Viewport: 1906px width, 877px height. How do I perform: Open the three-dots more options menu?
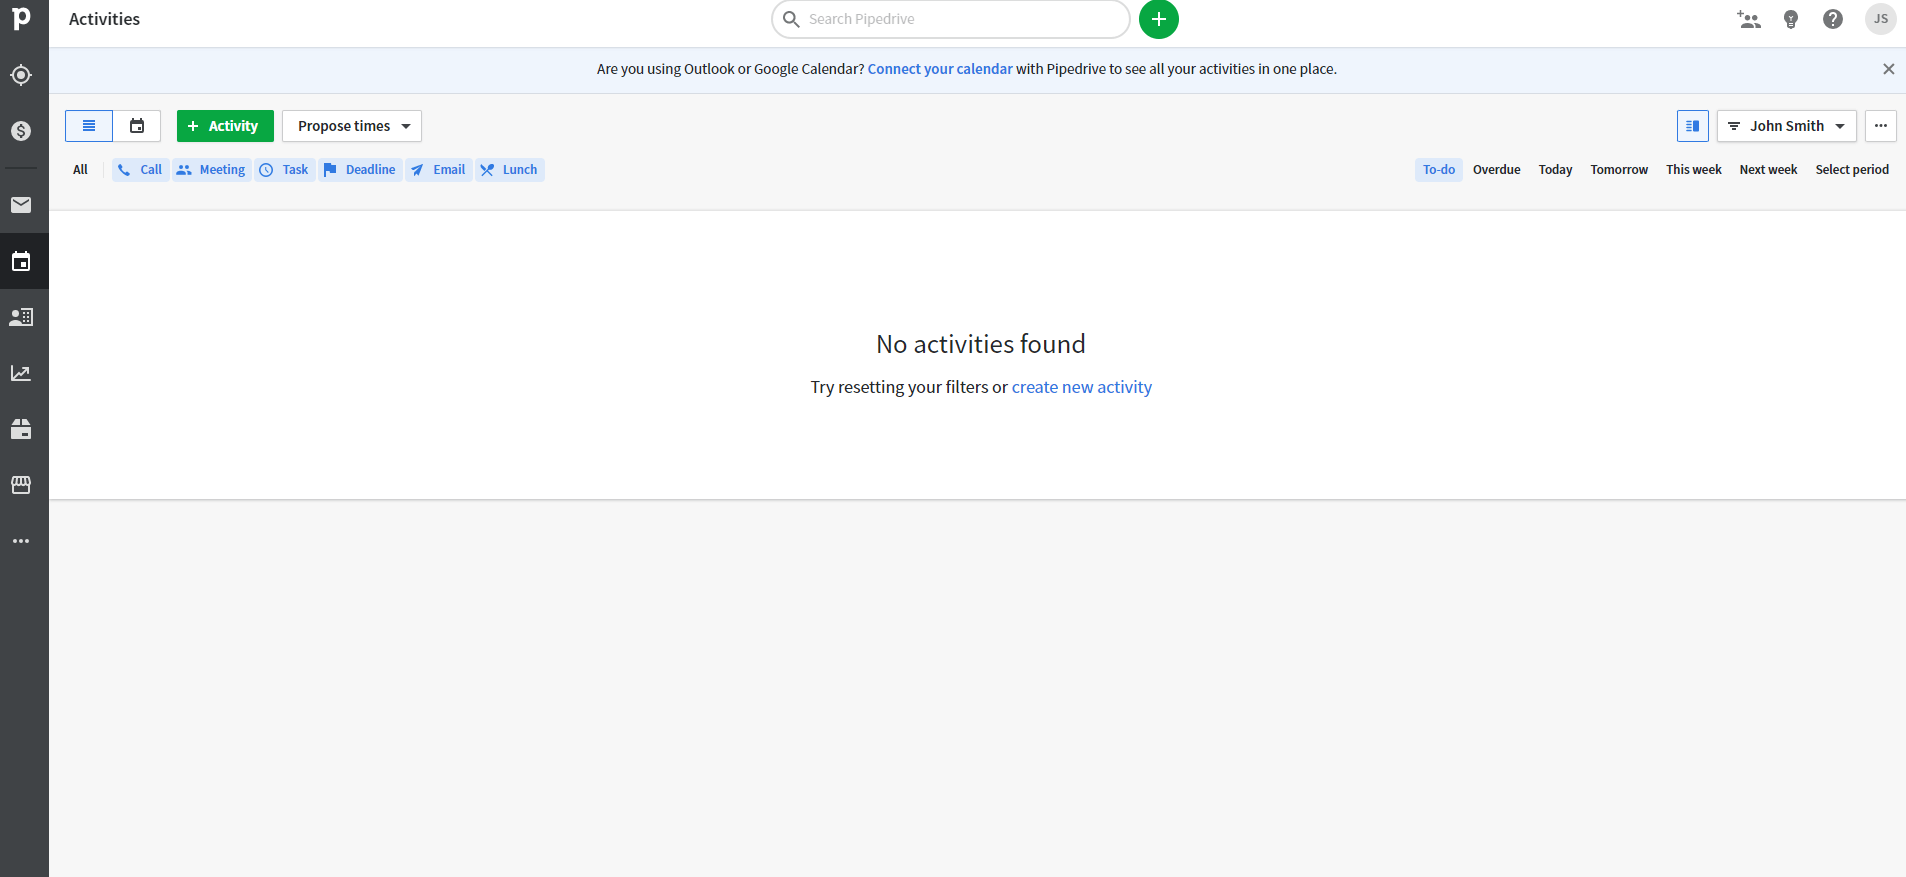1880,126
